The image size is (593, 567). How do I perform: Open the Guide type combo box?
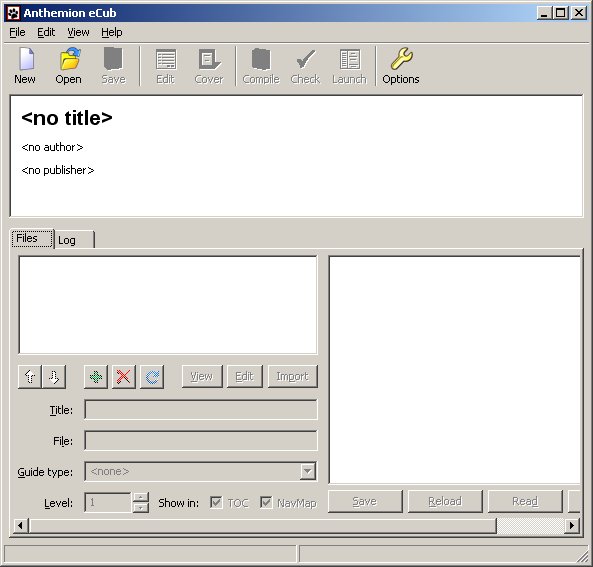[201, 471]
